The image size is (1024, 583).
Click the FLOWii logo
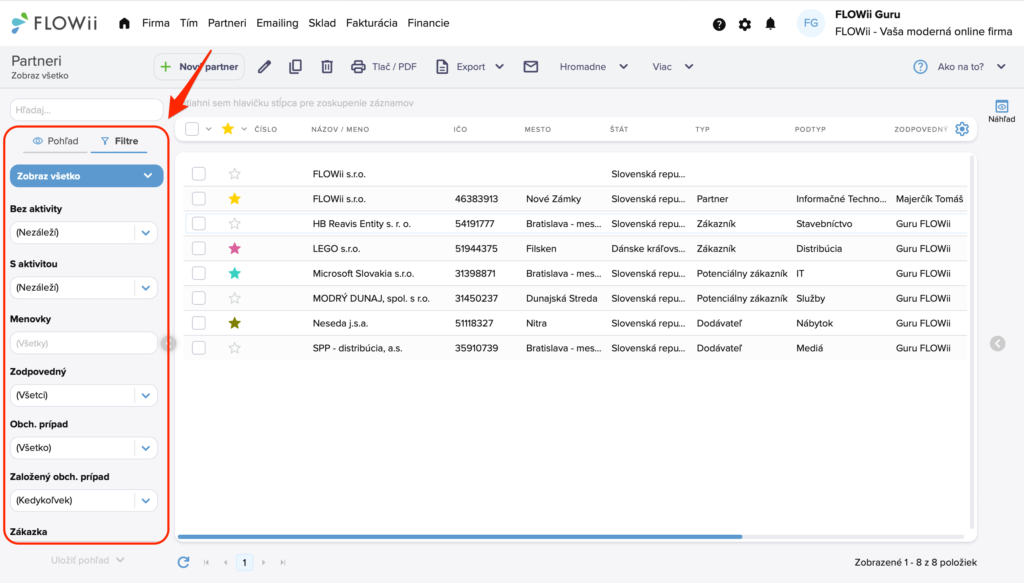tap(54, 24)
